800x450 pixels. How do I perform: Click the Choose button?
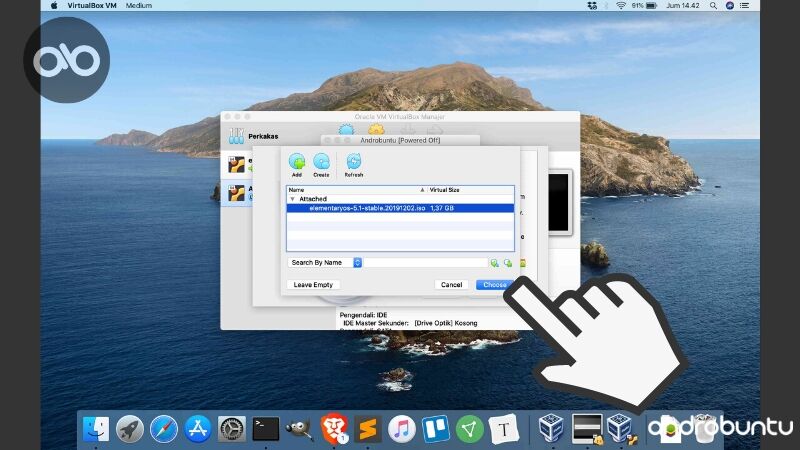(x=494, y=285)
